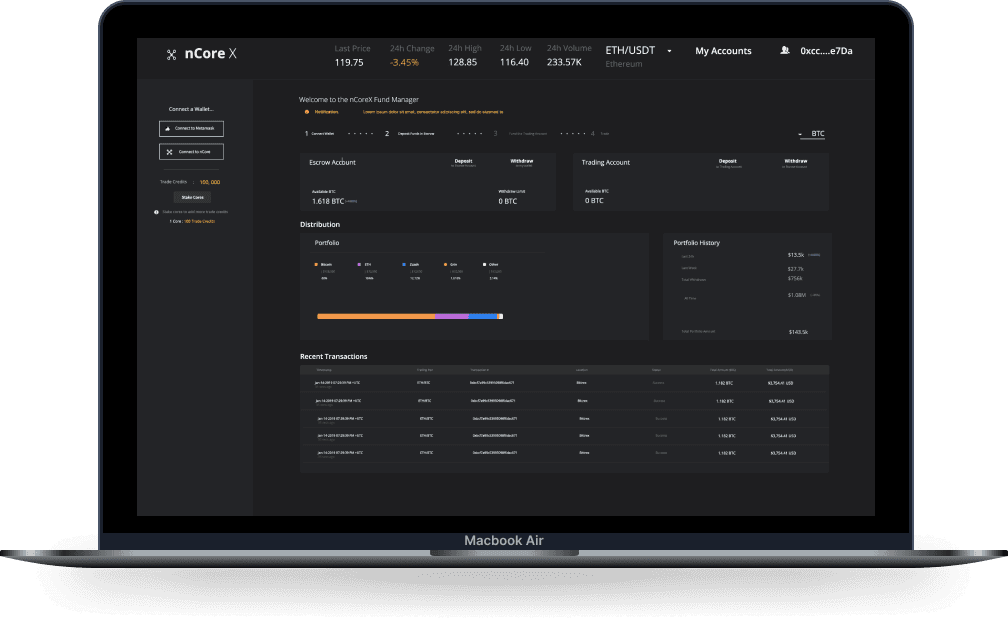This screenshot has width=1008, height=623.
Task: Click the Stake Cores button
Action: click(x=191, y=197)
